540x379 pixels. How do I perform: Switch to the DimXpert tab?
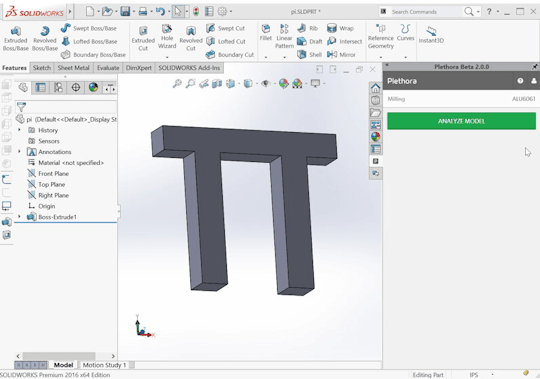[138, 68]
